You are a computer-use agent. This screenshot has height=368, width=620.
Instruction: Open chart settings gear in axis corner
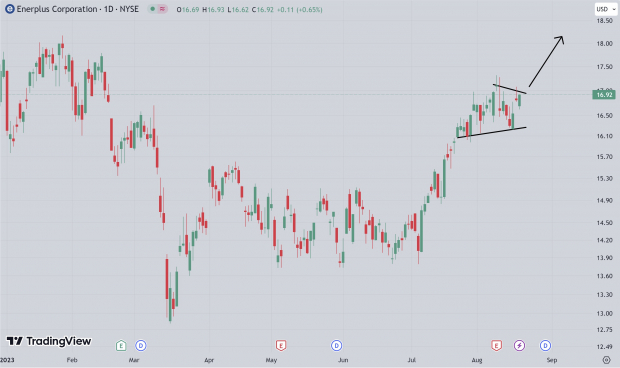(x=606, y=360)
